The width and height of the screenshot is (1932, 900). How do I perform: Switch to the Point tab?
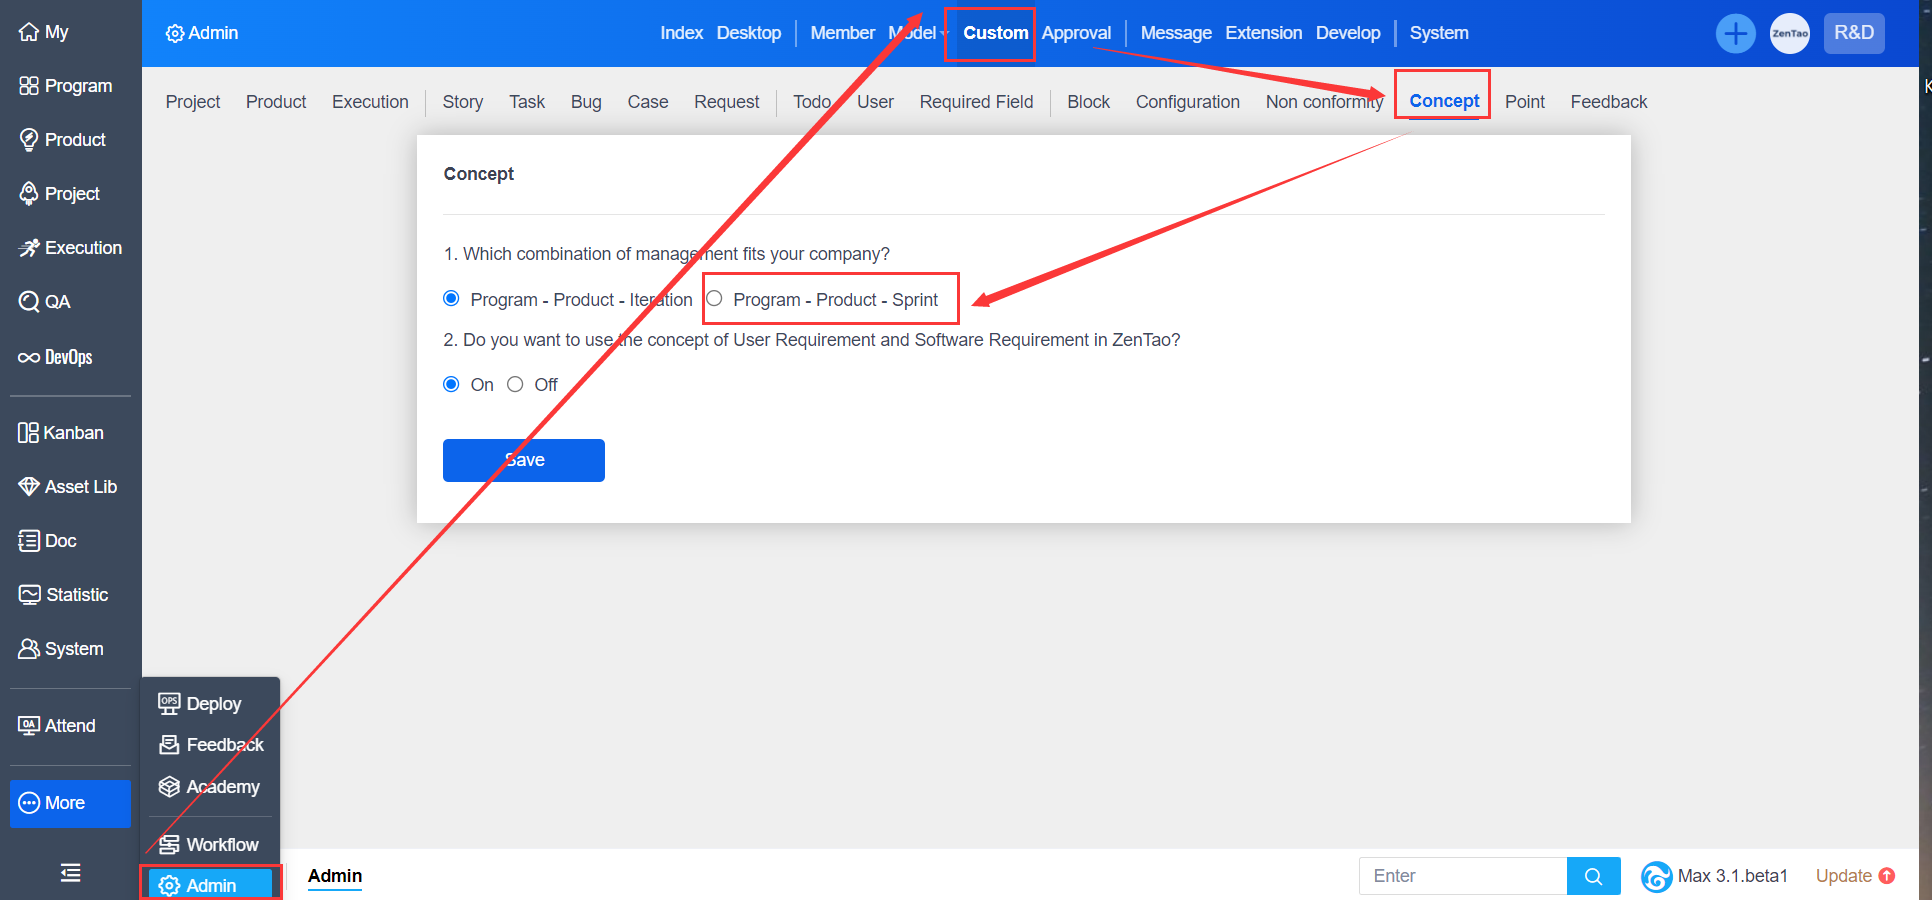click(x=1524, y=102)
